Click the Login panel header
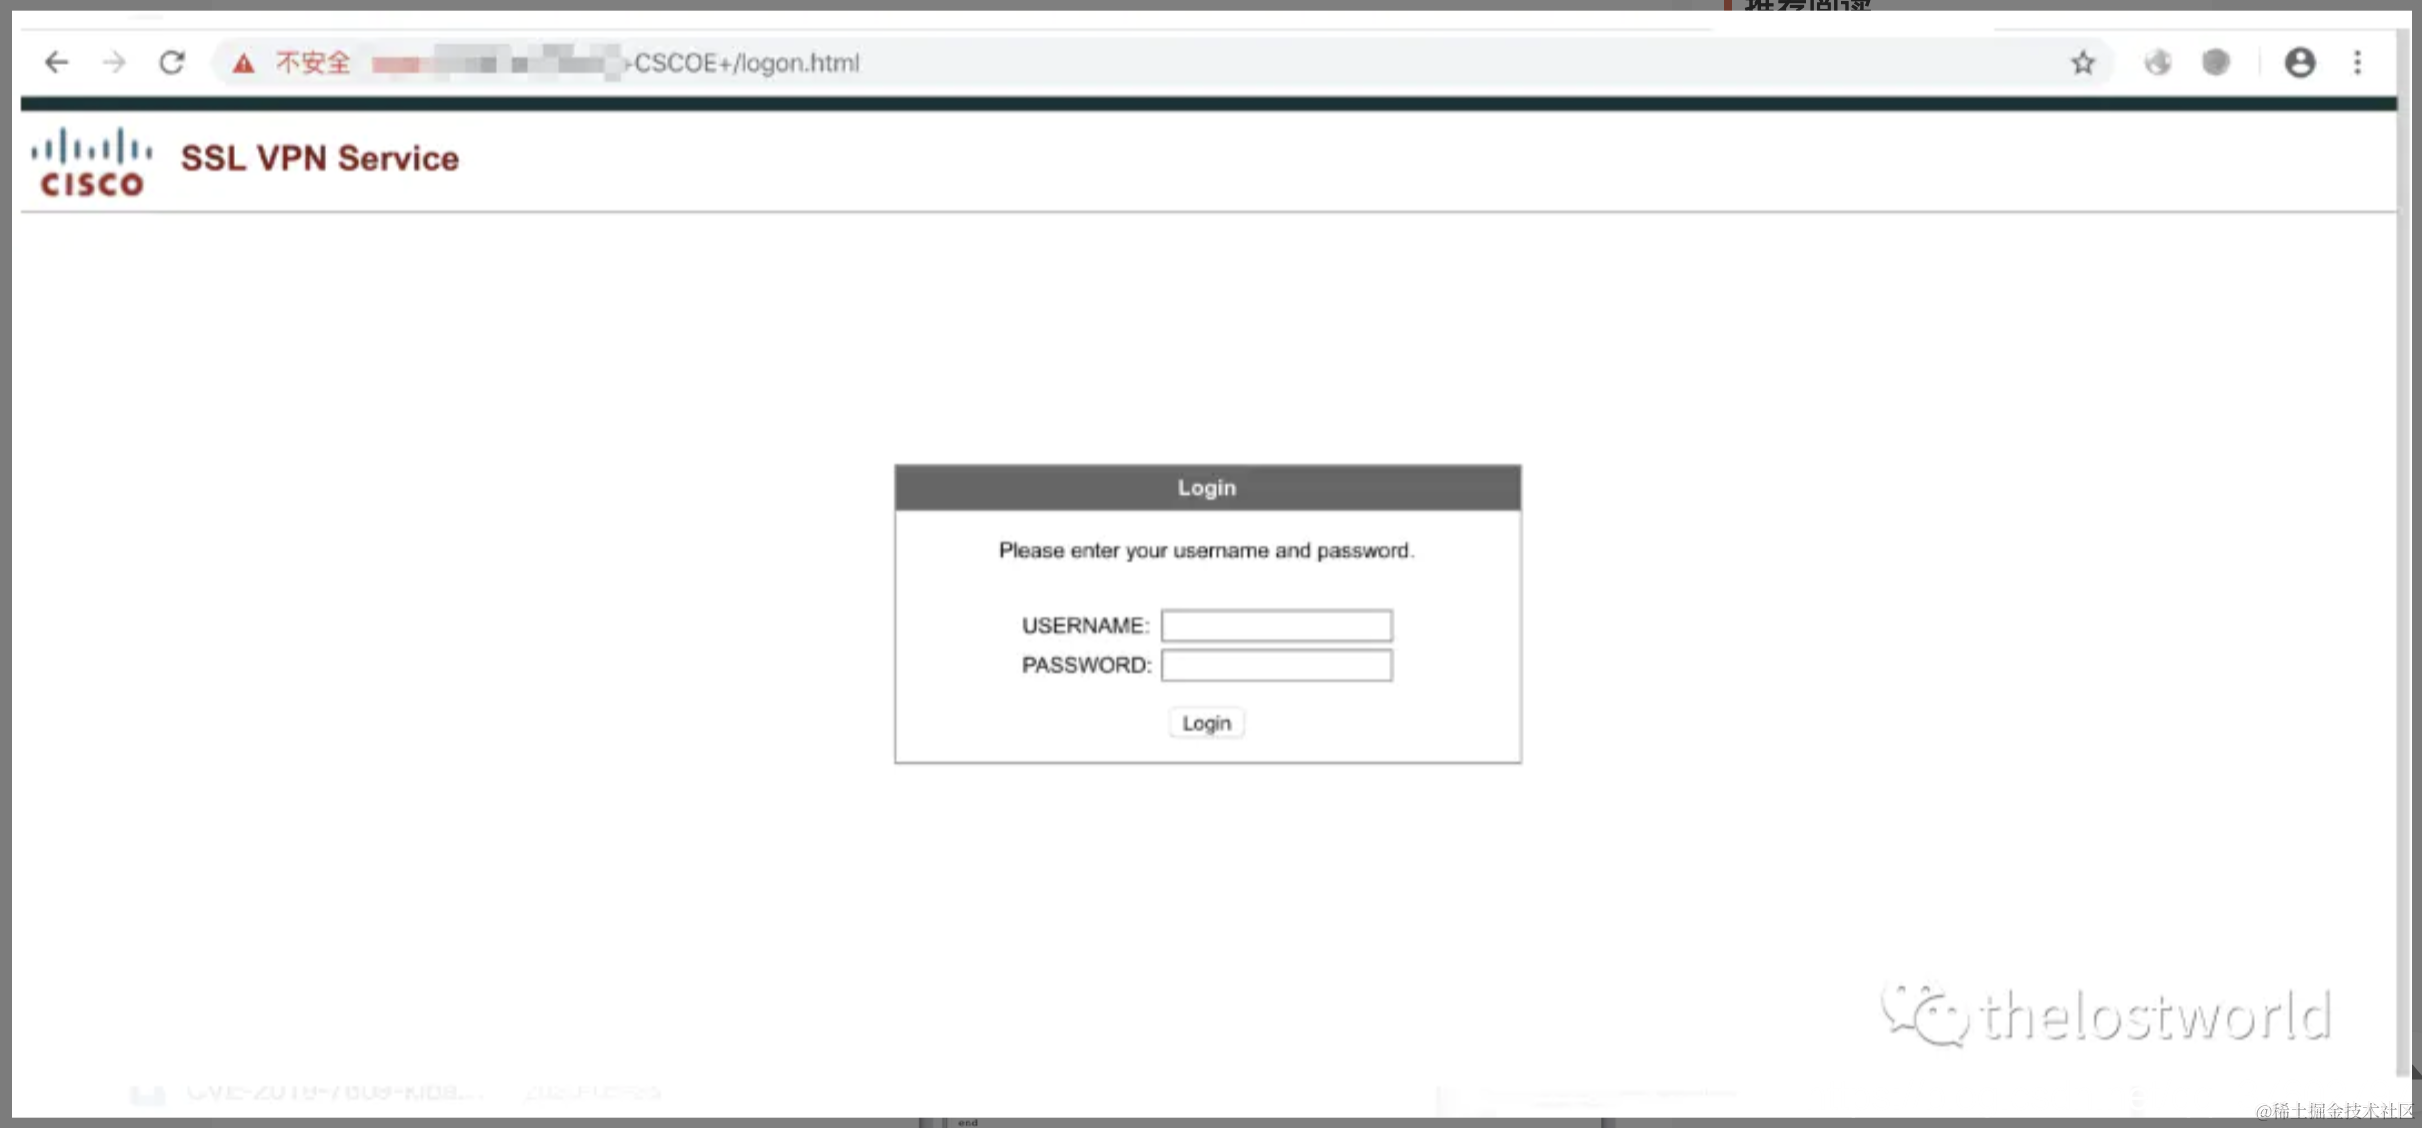Screen dimensions: 2422x1128 pos(1207,488)
